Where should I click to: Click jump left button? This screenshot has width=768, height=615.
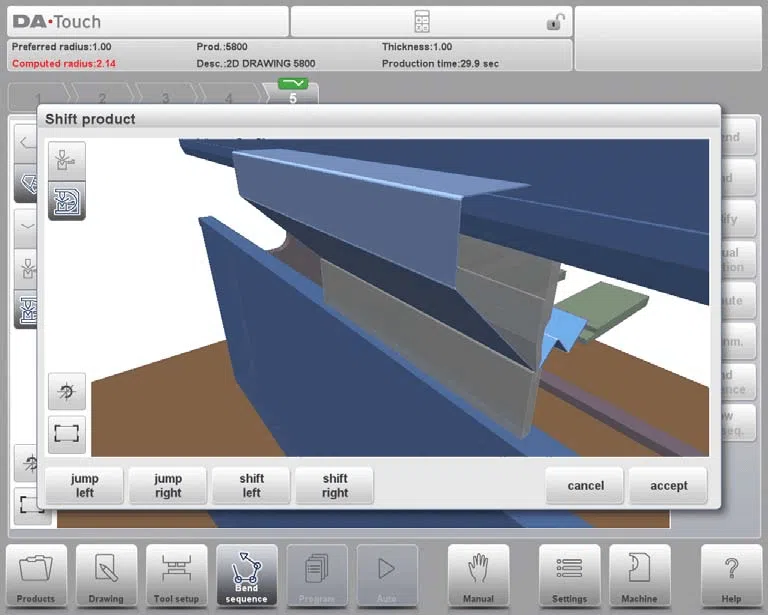point(84,485)
